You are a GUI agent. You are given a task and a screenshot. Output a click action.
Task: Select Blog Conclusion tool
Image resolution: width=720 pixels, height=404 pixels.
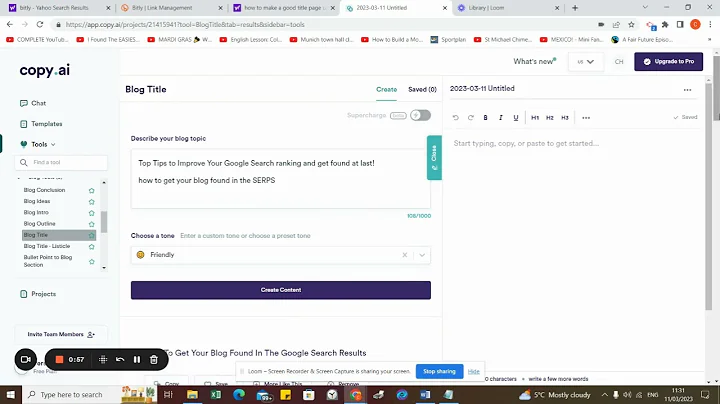click(x=45, y=190)
